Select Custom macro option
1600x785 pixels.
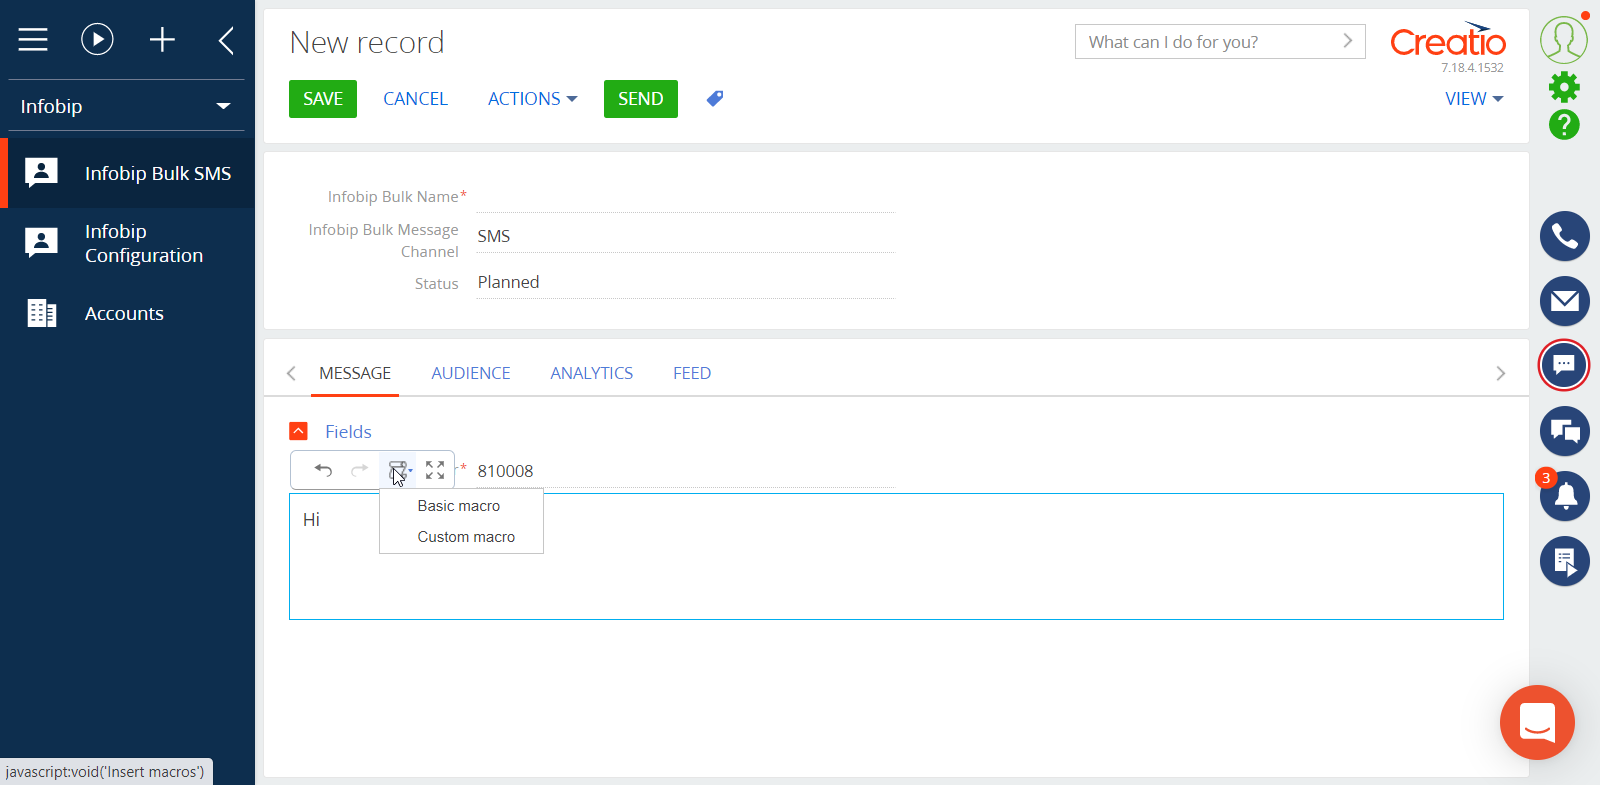click(466, 537)
